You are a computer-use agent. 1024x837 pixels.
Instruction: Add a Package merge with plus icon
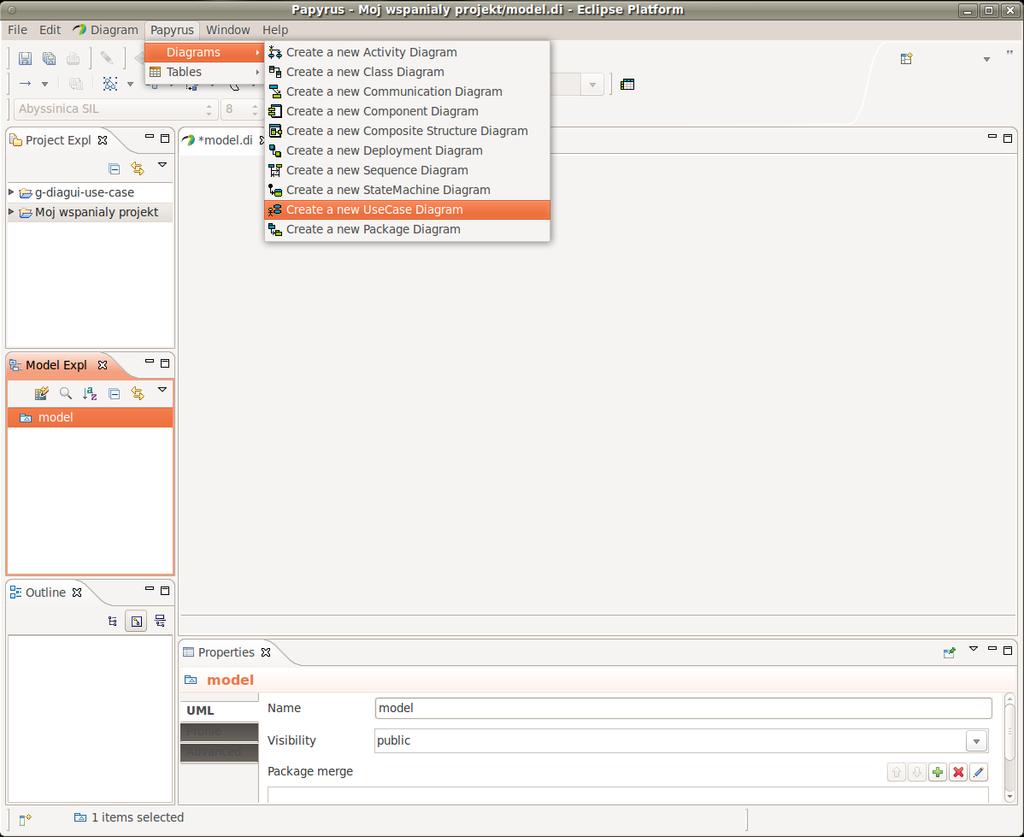(x=937, y=772)
